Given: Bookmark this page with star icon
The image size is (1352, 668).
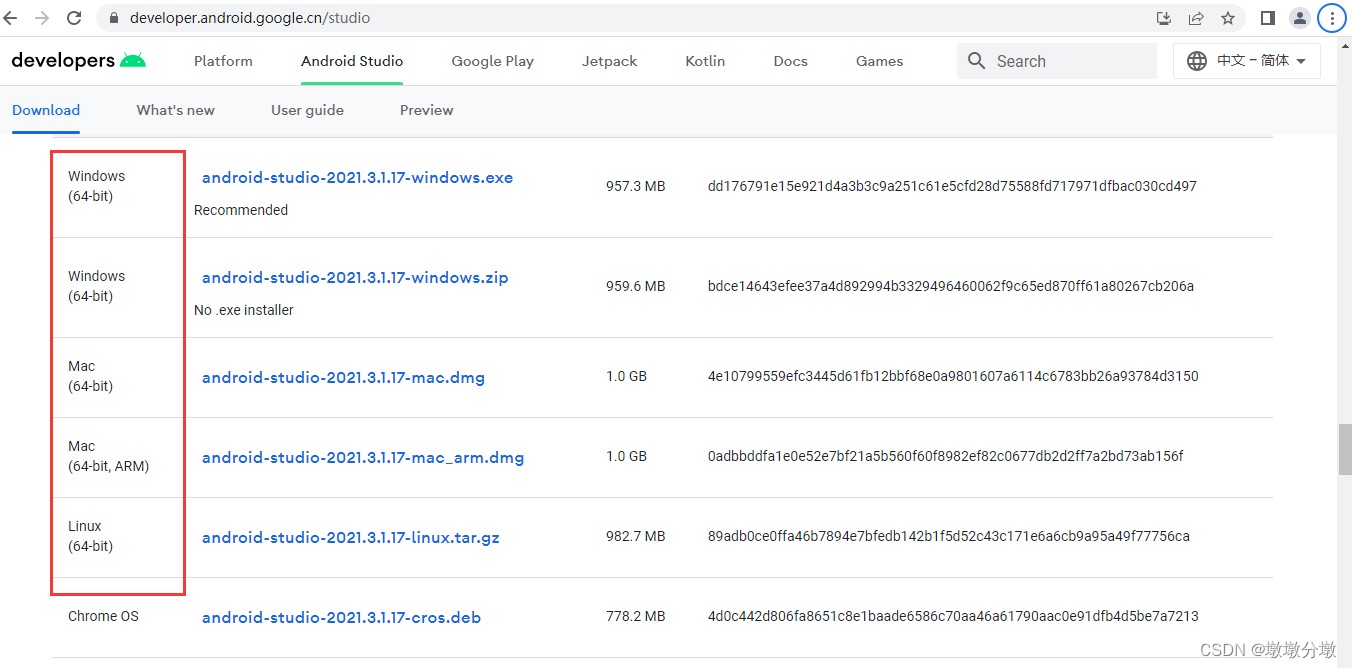Looking at the screenshot, I should 1228,18.
